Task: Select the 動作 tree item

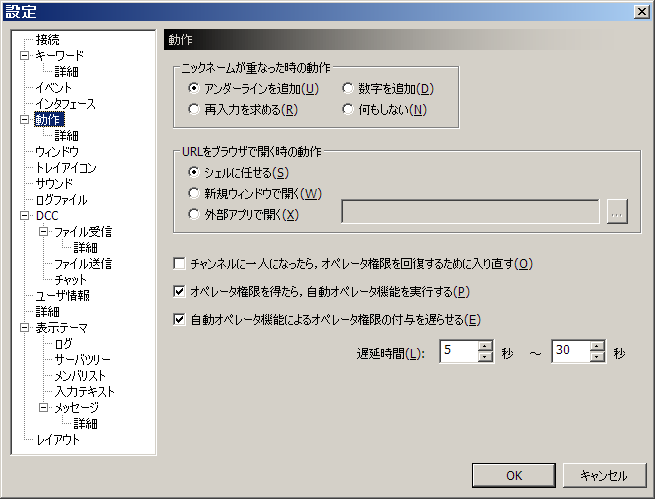Action: (49, 120)
